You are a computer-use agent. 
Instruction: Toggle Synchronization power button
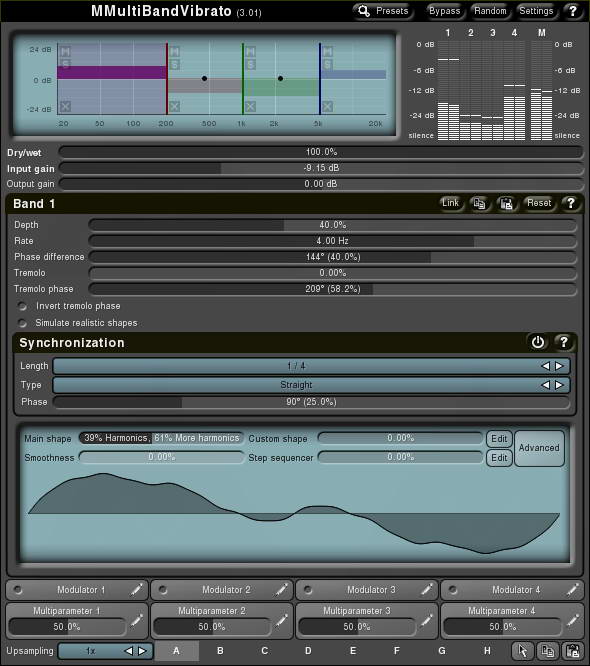(538, 342)
